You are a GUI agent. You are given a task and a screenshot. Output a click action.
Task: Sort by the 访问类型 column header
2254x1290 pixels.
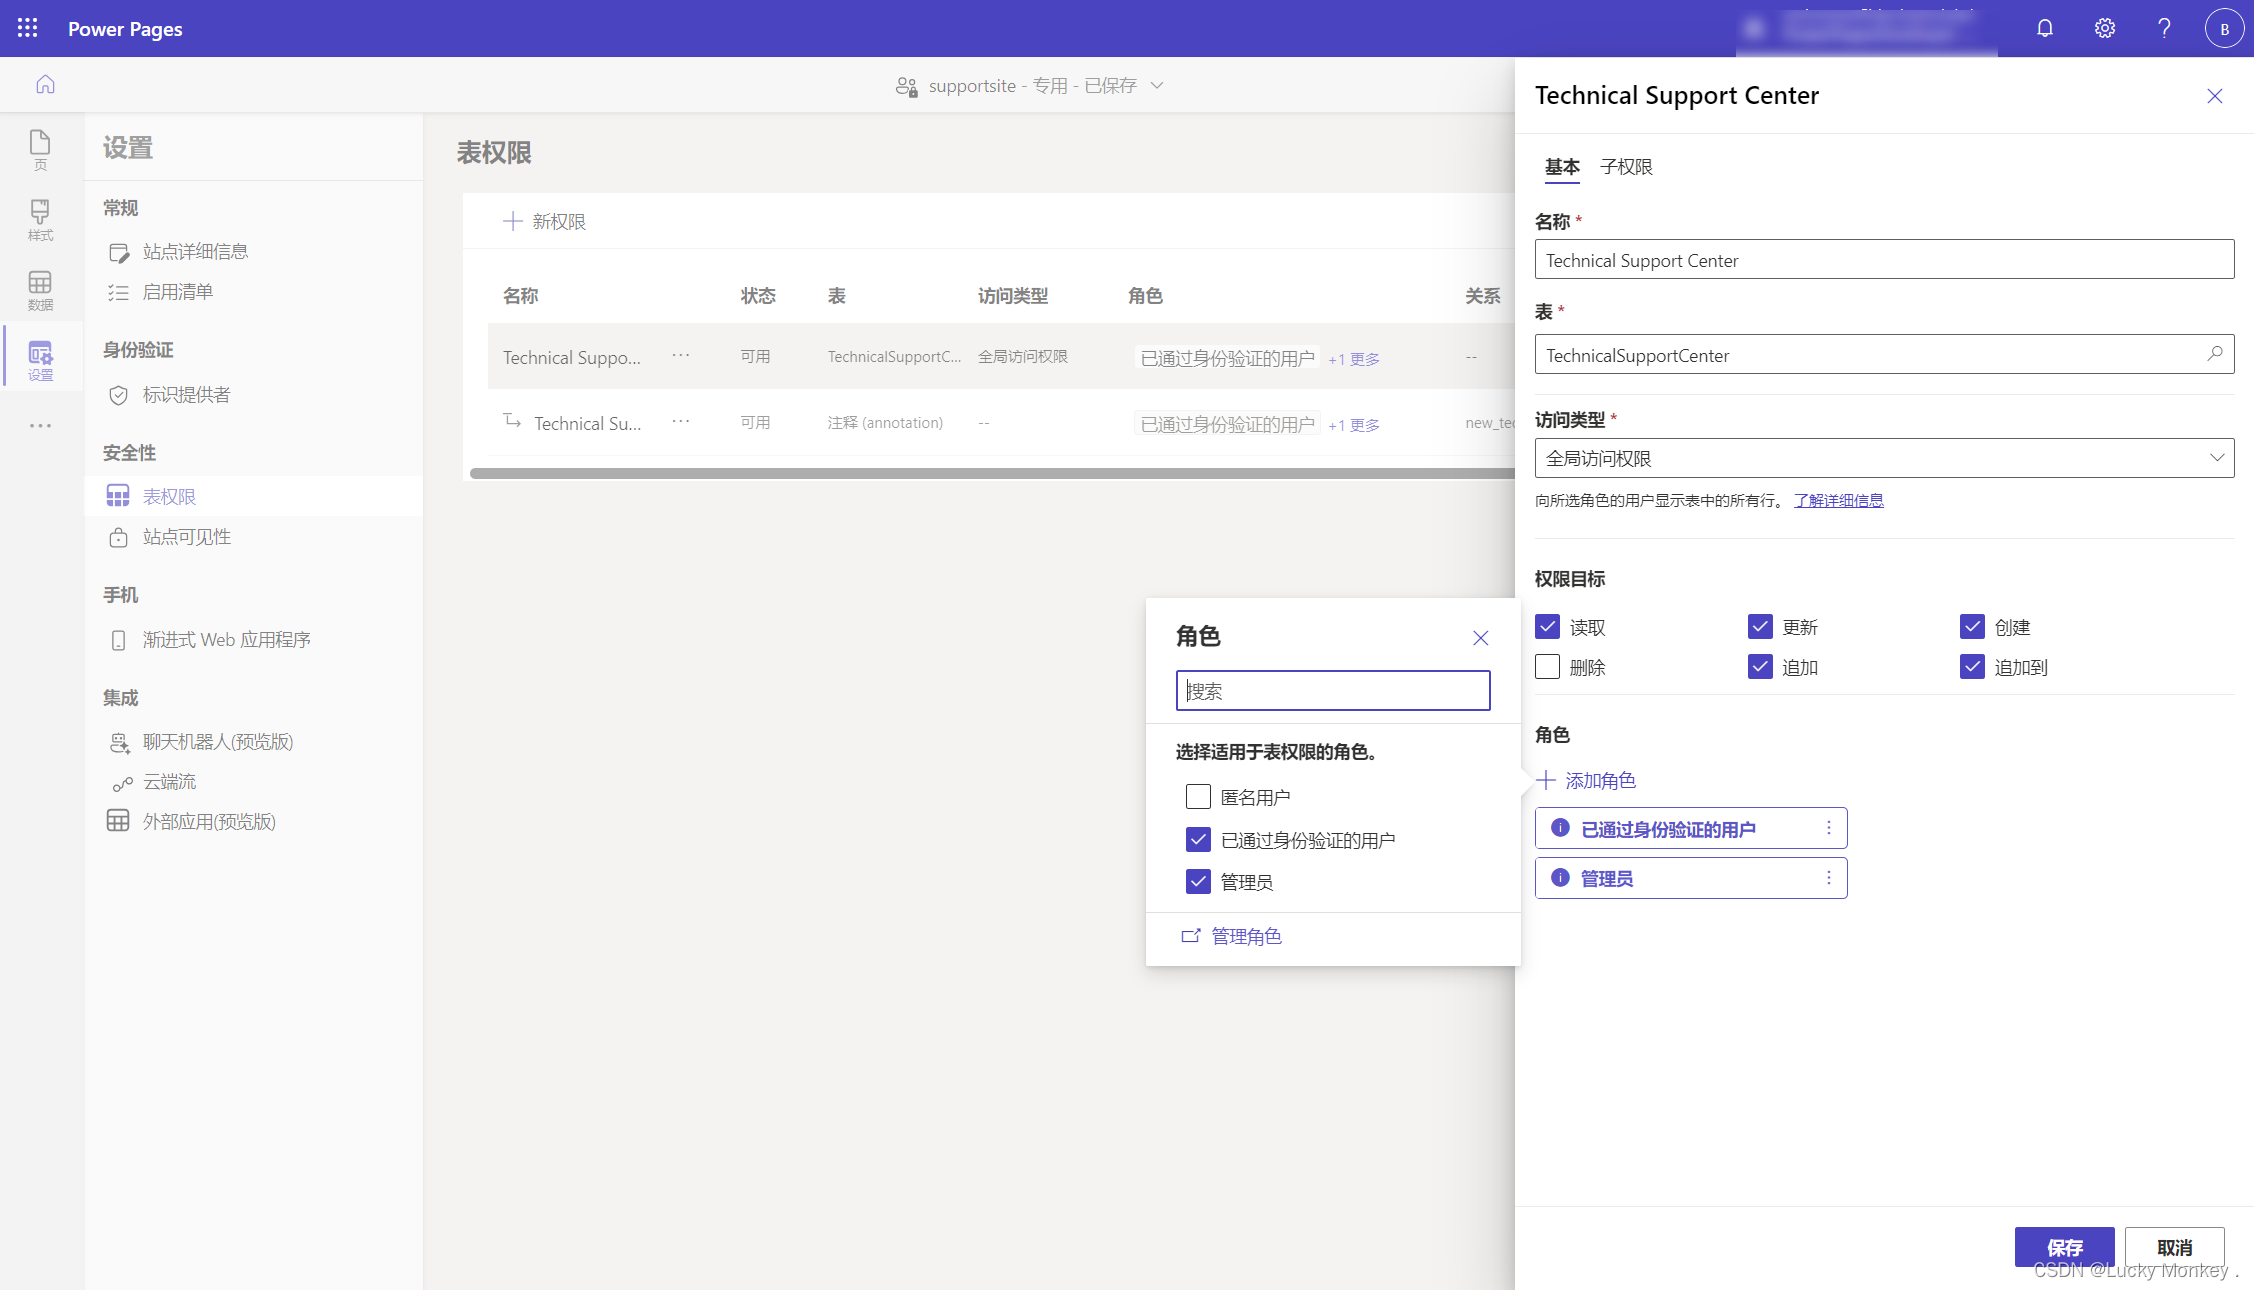coord(1013,296)
